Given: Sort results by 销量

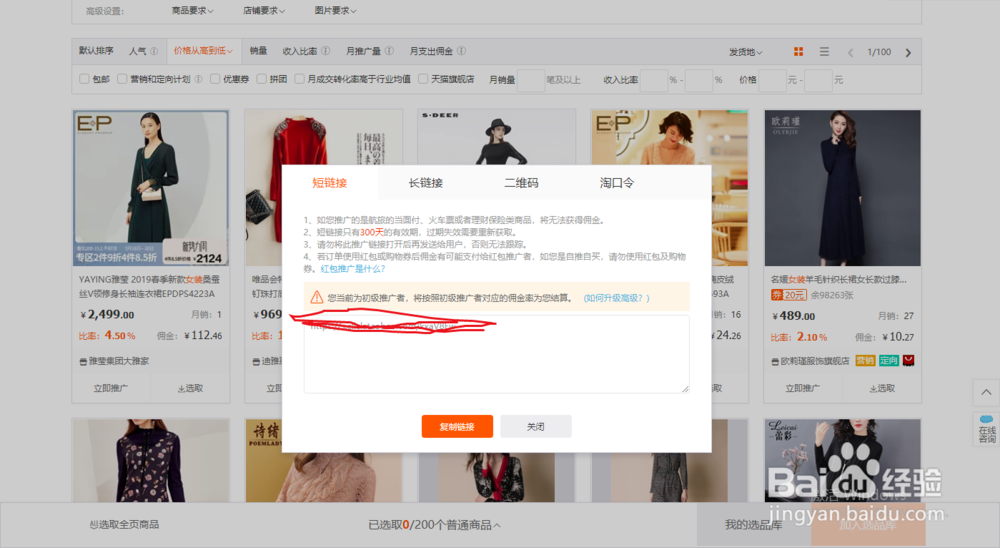Looking at the screenshot, I should (x=258, y=51).
